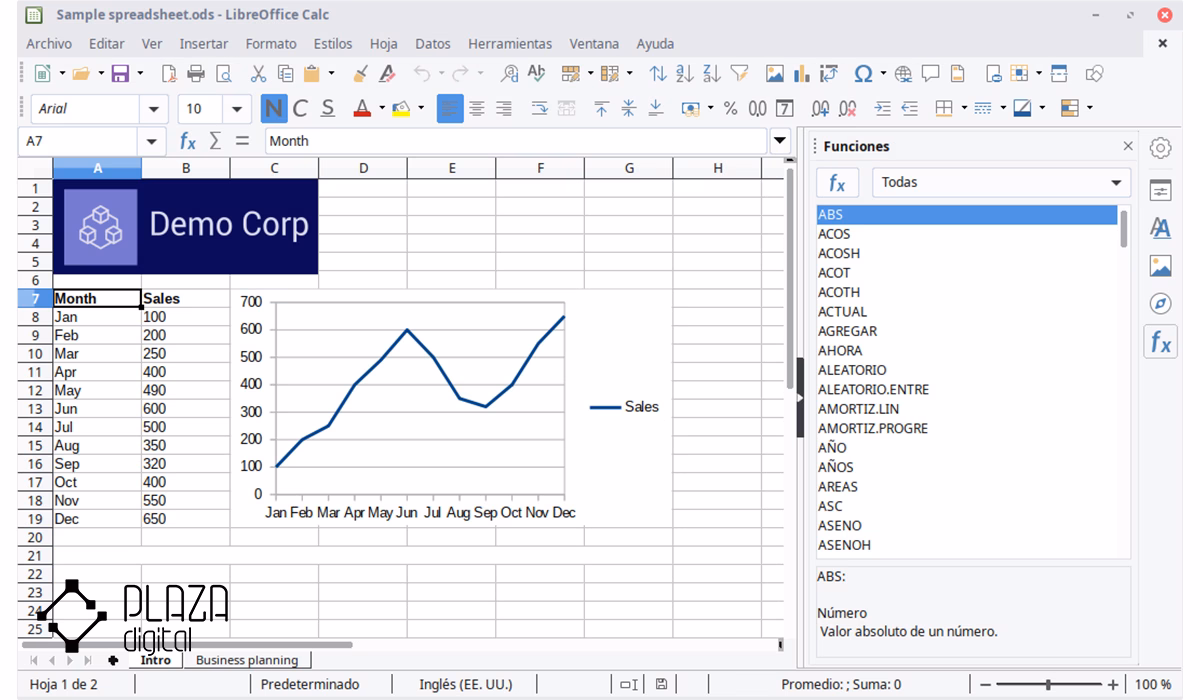This screenshot has height=700, width=1200.
Task: Click the Insert comment speech bubble icon
Action: coord(930,73)
